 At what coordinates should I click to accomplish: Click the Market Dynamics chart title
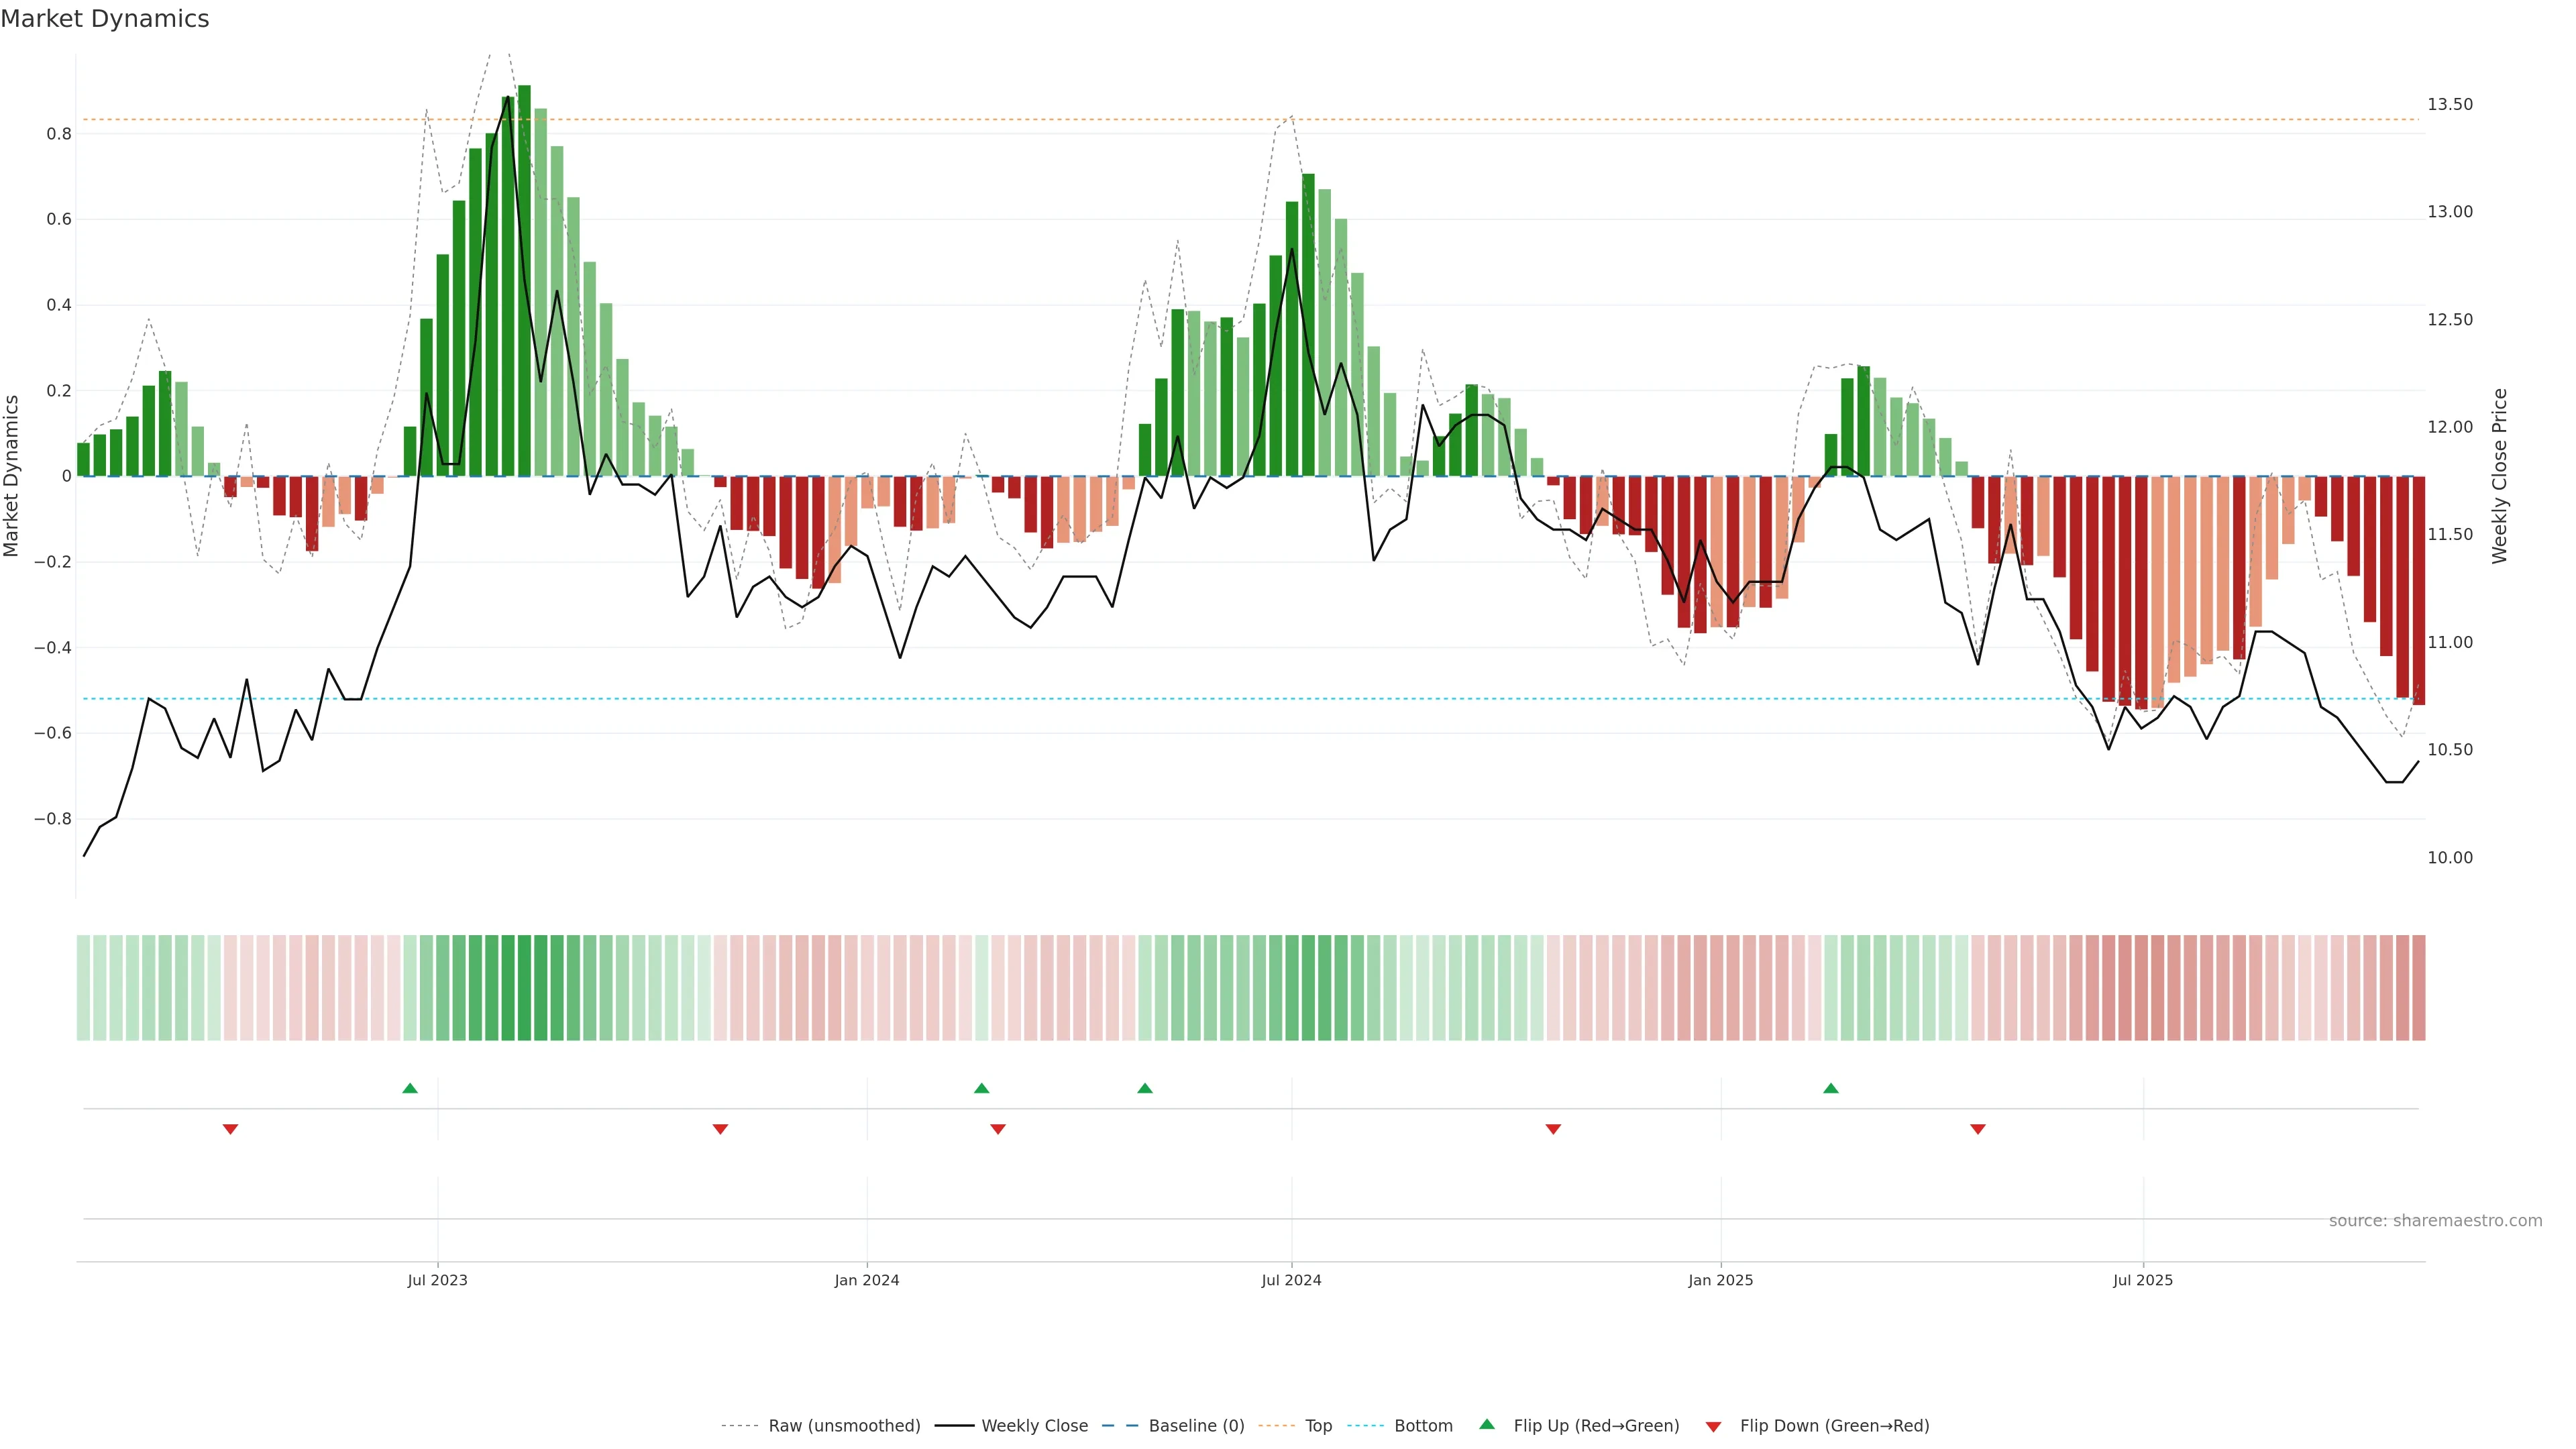coord(105,19)
